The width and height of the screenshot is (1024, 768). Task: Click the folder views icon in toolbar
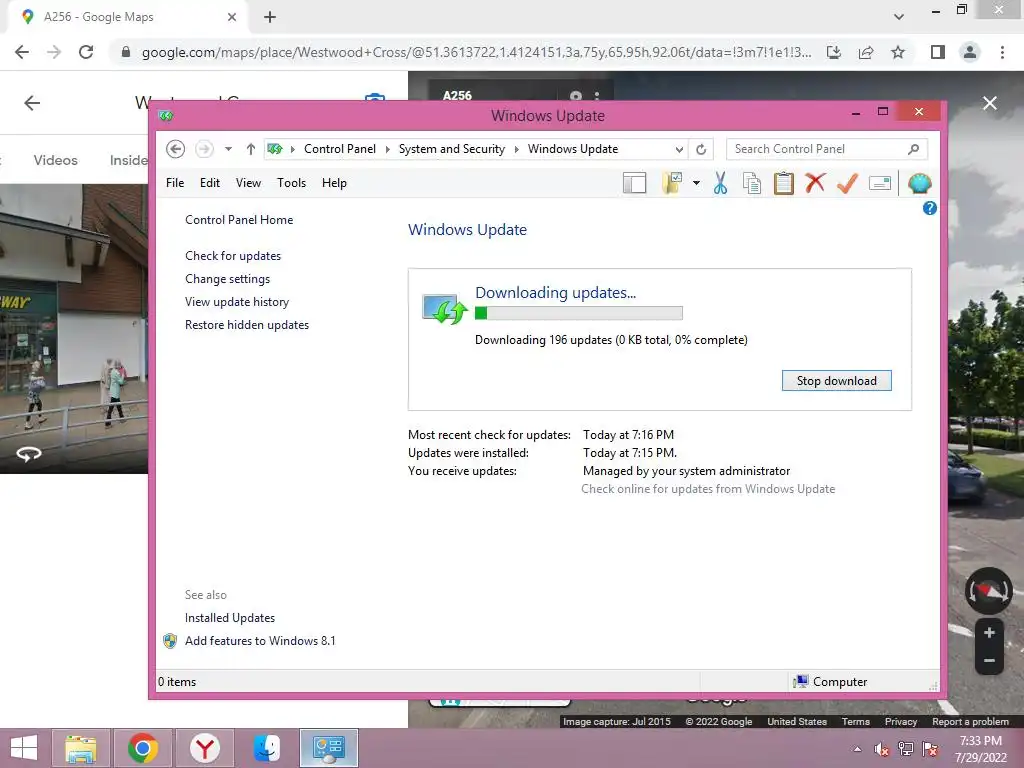tap(672, 184)
